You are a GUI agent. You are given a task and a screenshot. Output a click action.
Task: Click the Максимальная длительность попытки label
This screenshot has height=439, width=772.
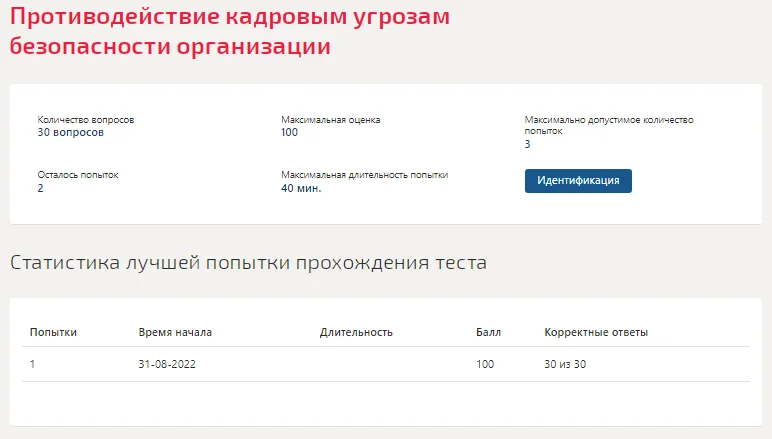pyautogui.click(x=364, y=175)
